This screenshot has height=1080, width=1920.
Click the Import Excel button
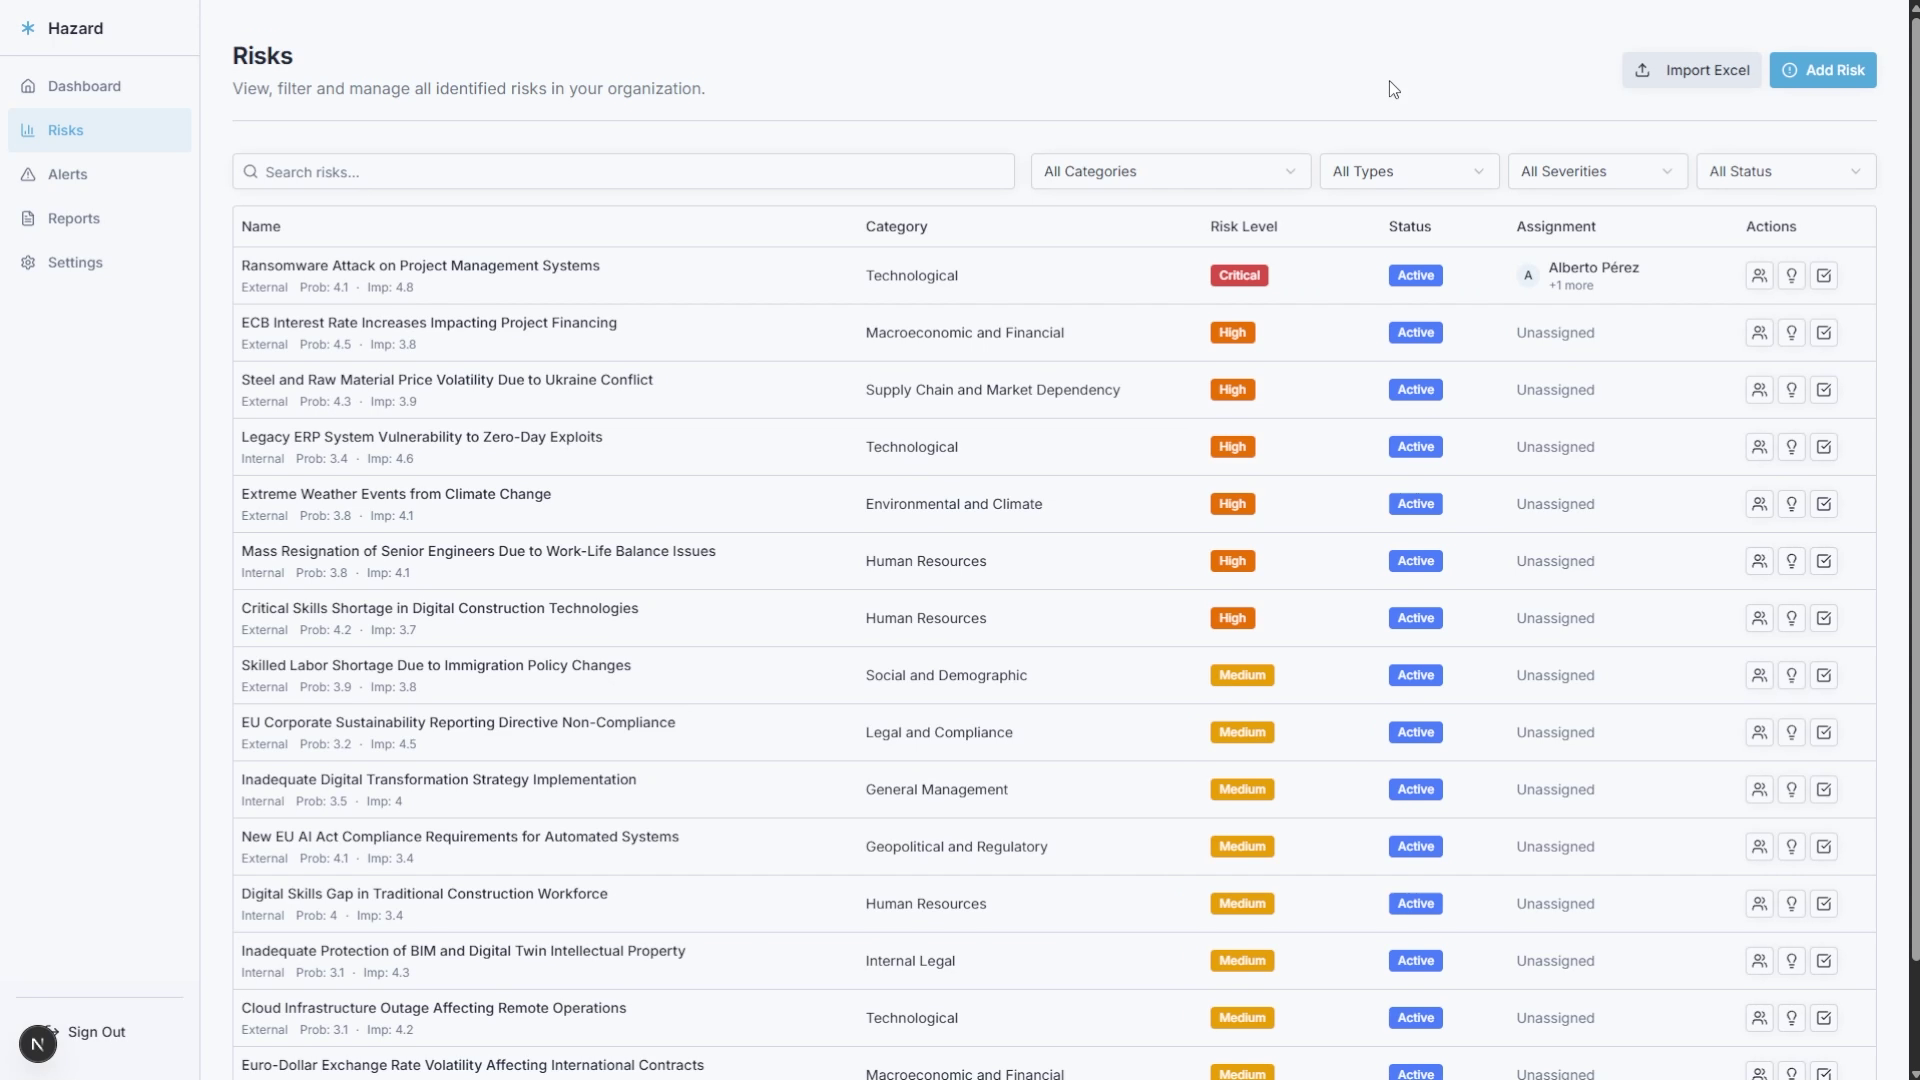pyautogui.click(x=1691, y=70)
